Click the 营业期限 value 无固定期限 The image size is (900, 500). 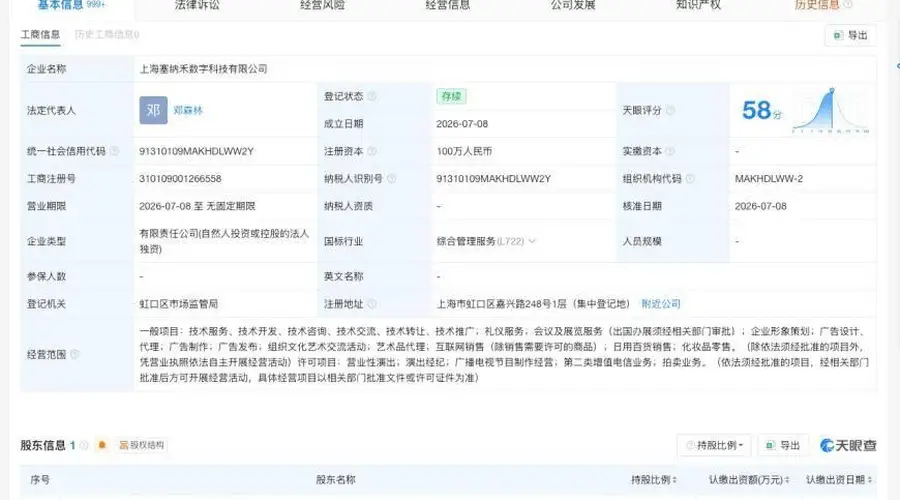[x=232, y=206]
